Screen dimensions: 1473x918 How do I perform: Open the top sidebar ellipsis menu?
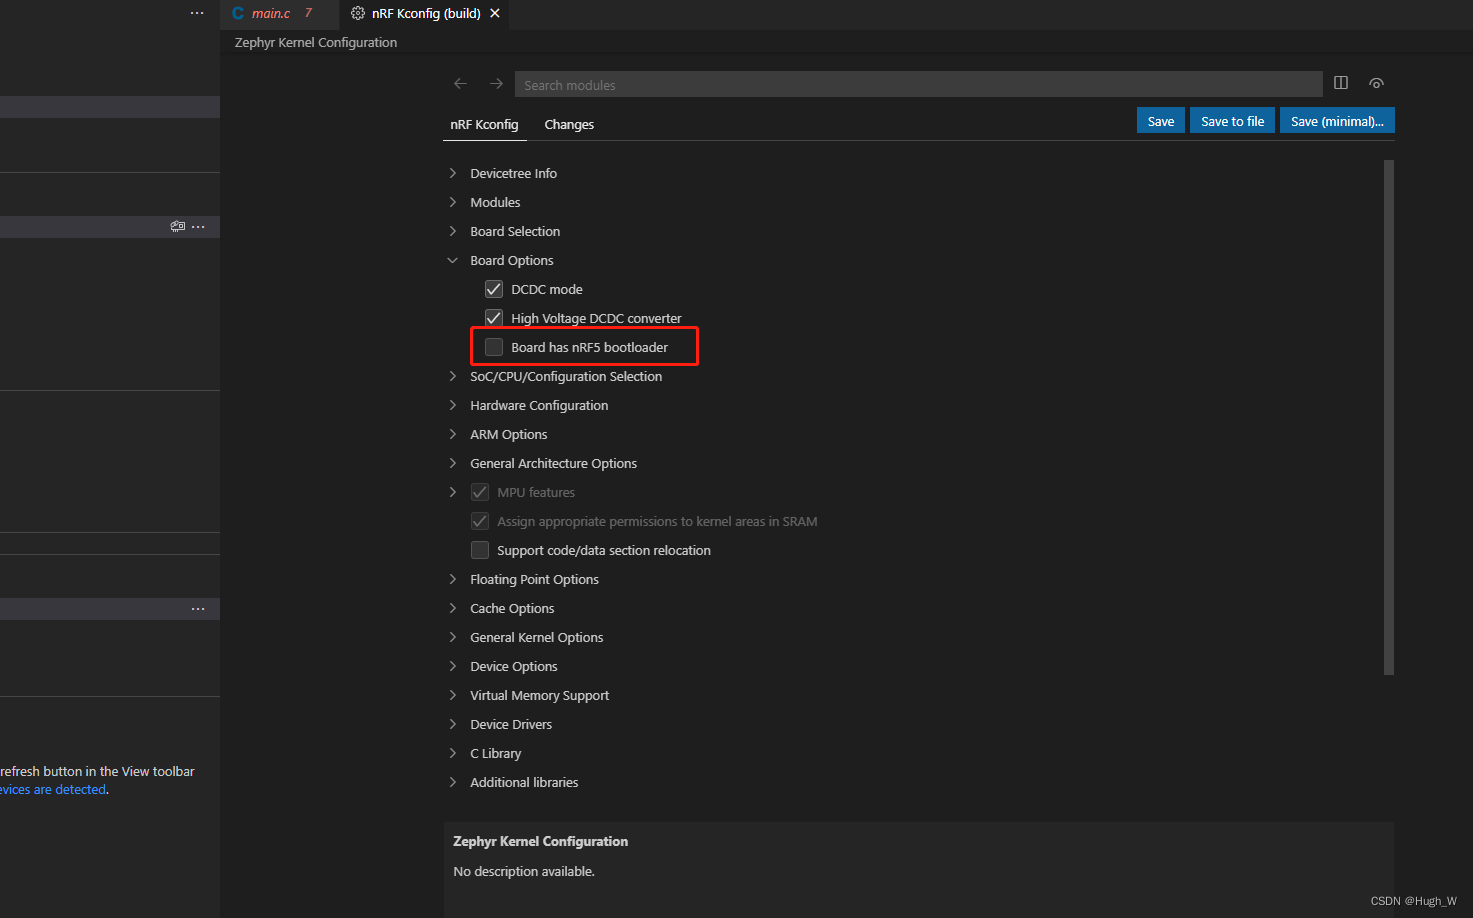[x=197, y=13]
